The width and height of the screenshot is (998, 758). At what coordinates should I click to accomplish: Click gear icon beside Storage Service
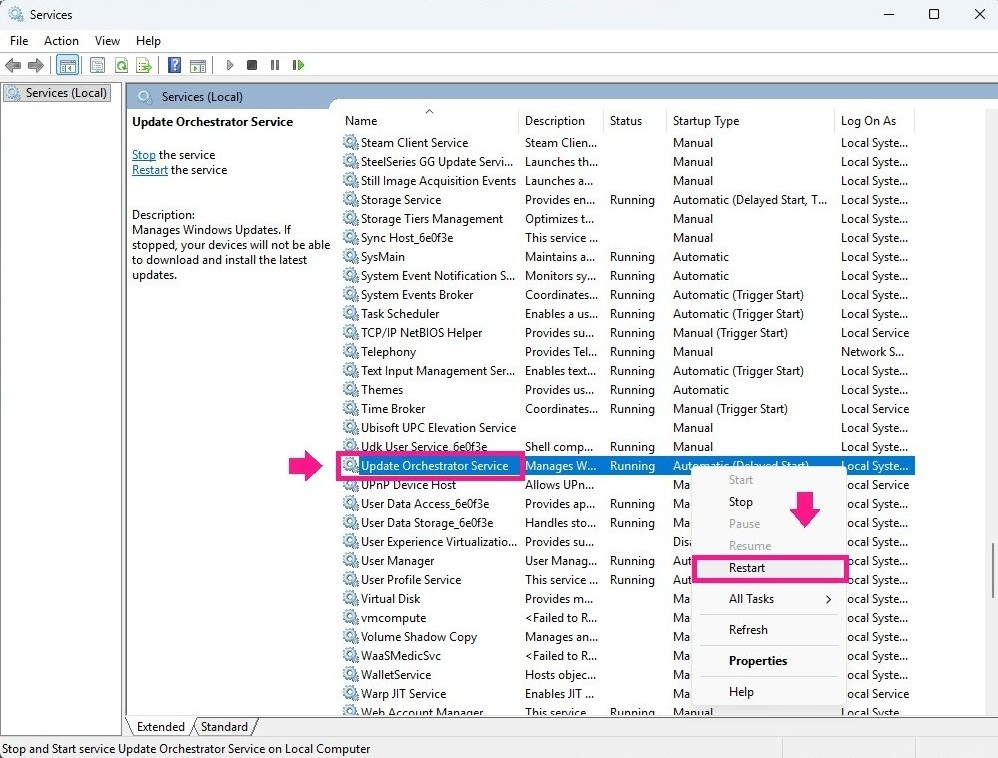pos(350,199)
